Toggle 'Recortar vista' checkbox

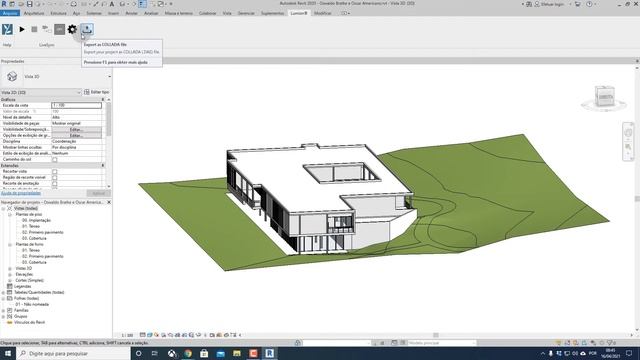tap(55, 172)
